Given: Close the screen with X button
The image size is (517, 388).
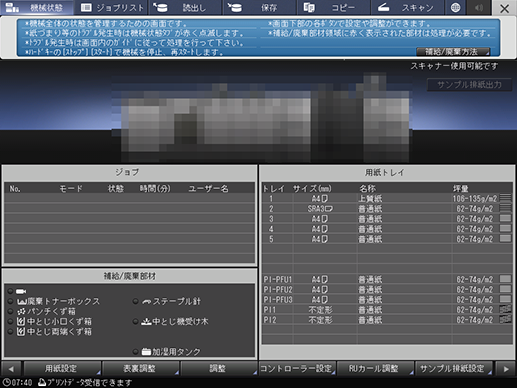Looking at the screenshot, I should pyautogui.click(x=504, y=8).
